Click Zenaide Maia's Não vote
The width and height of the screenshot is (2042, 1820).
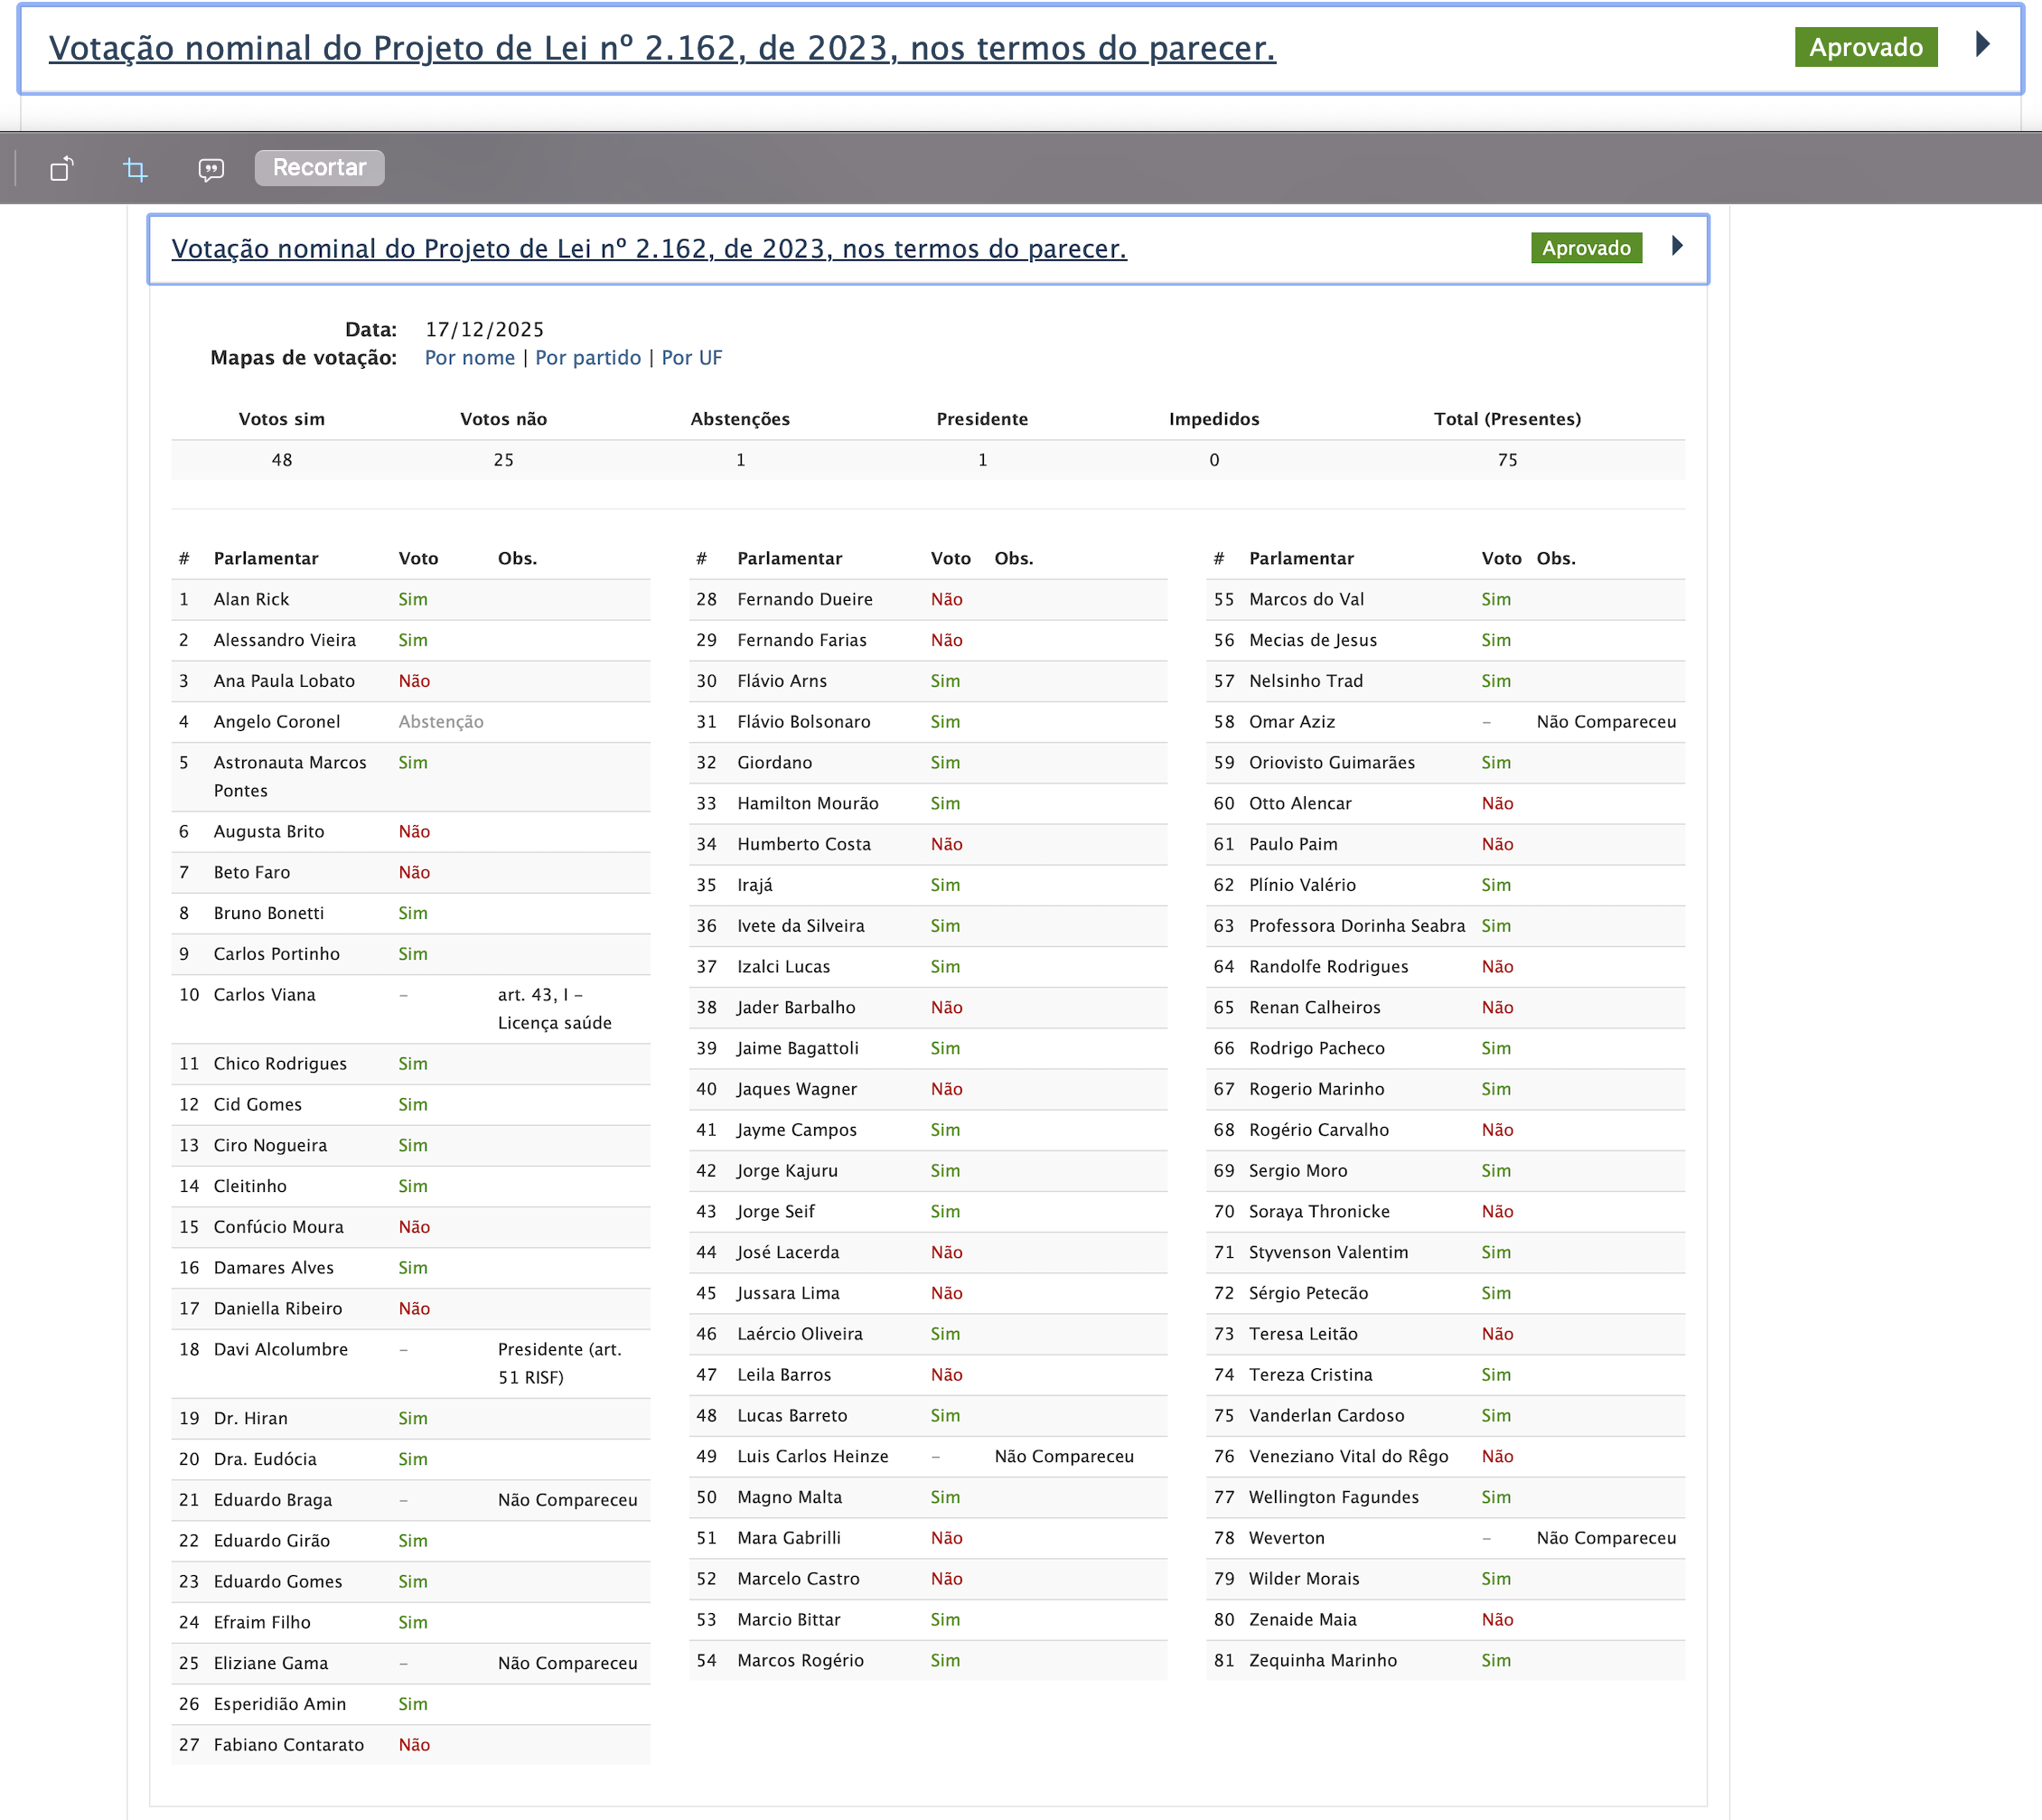tap(1497, 1620)
